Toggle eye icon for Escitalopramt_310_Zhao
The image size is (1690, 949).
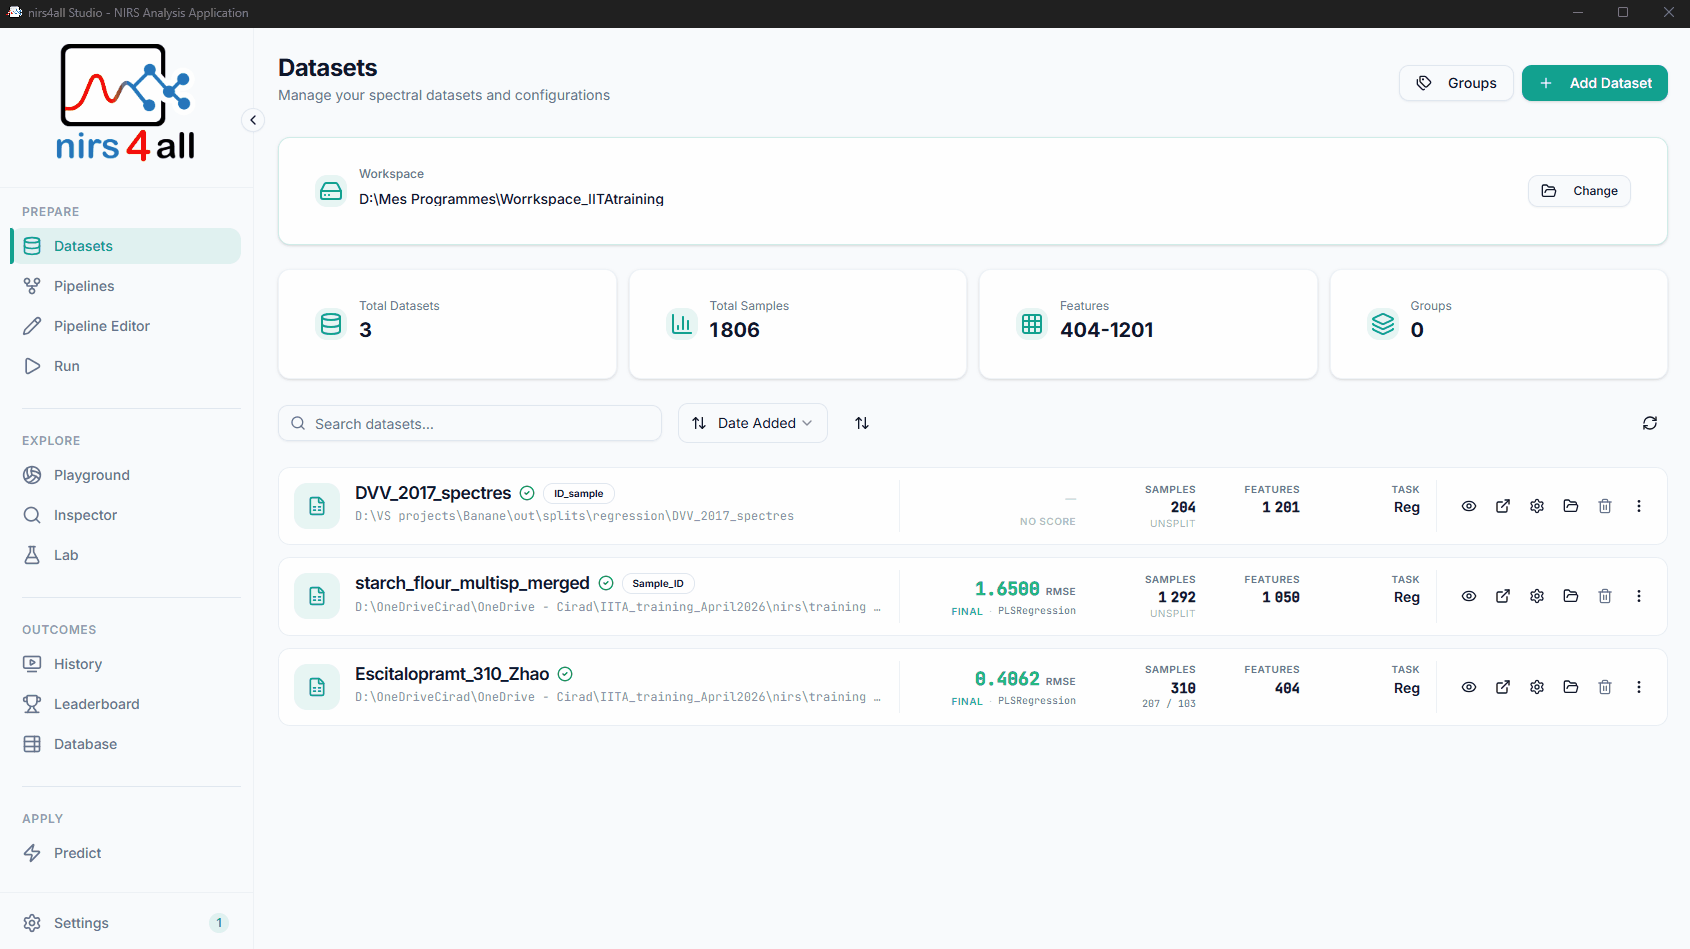pyautogui.click(x=1469, y=687)
